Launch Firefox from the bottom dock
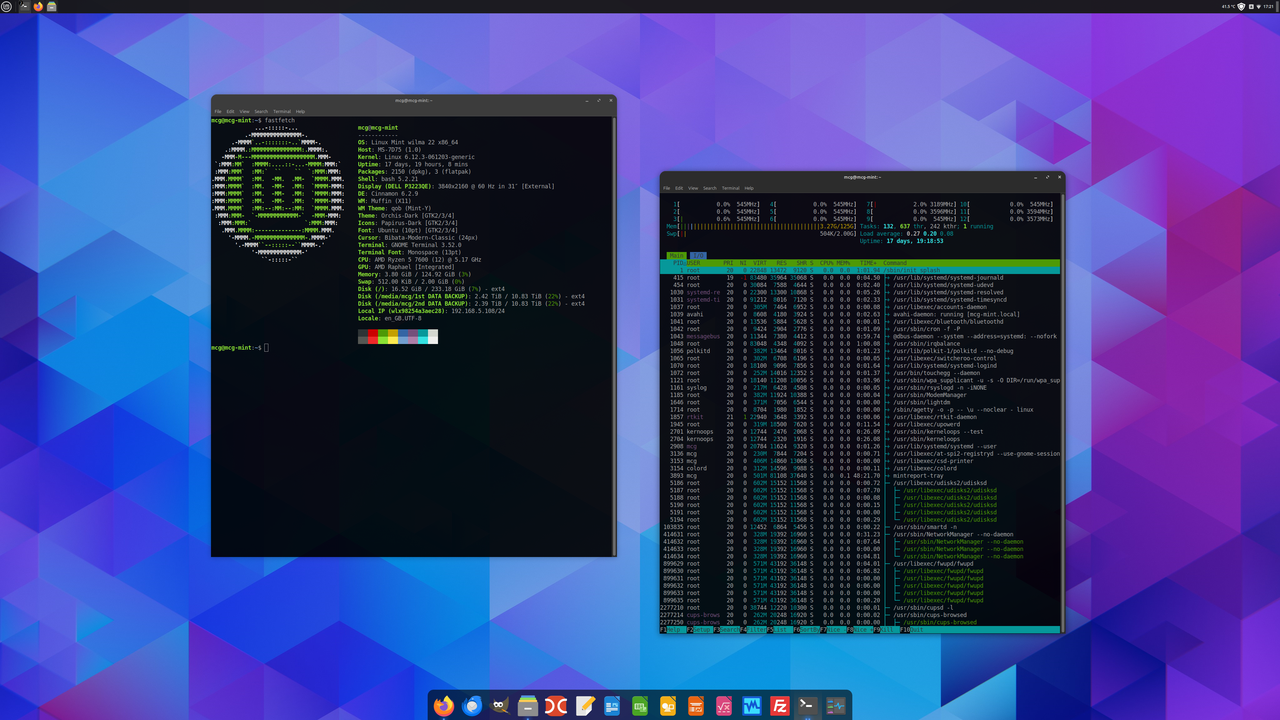This screenshot has height=720, width=1280. 445,706
